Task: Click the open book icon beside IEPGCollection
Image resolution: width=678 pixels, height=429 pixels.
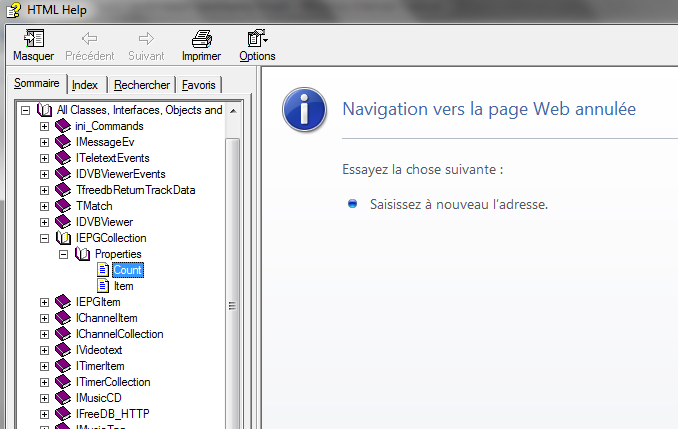Action: [64, 238]
